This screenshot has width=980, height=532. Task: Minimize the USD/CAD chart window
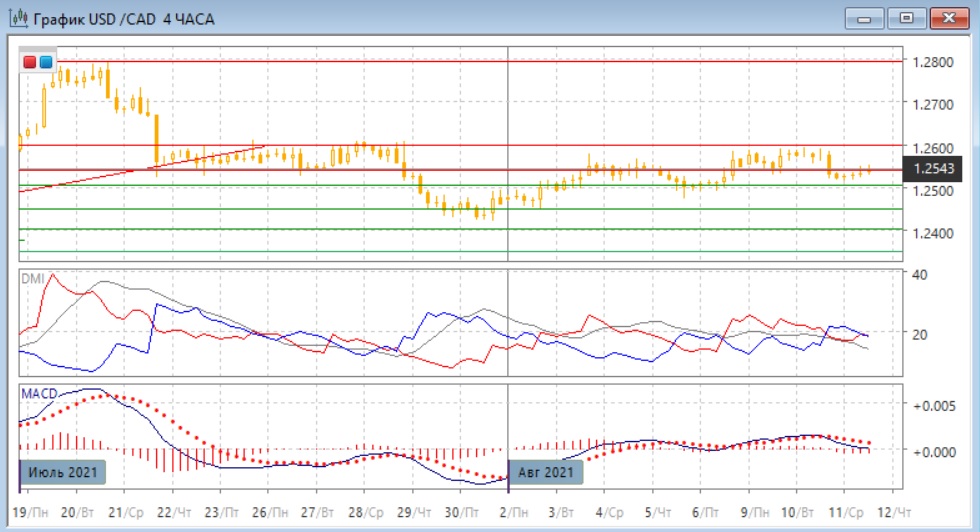[x=866, y=18]
